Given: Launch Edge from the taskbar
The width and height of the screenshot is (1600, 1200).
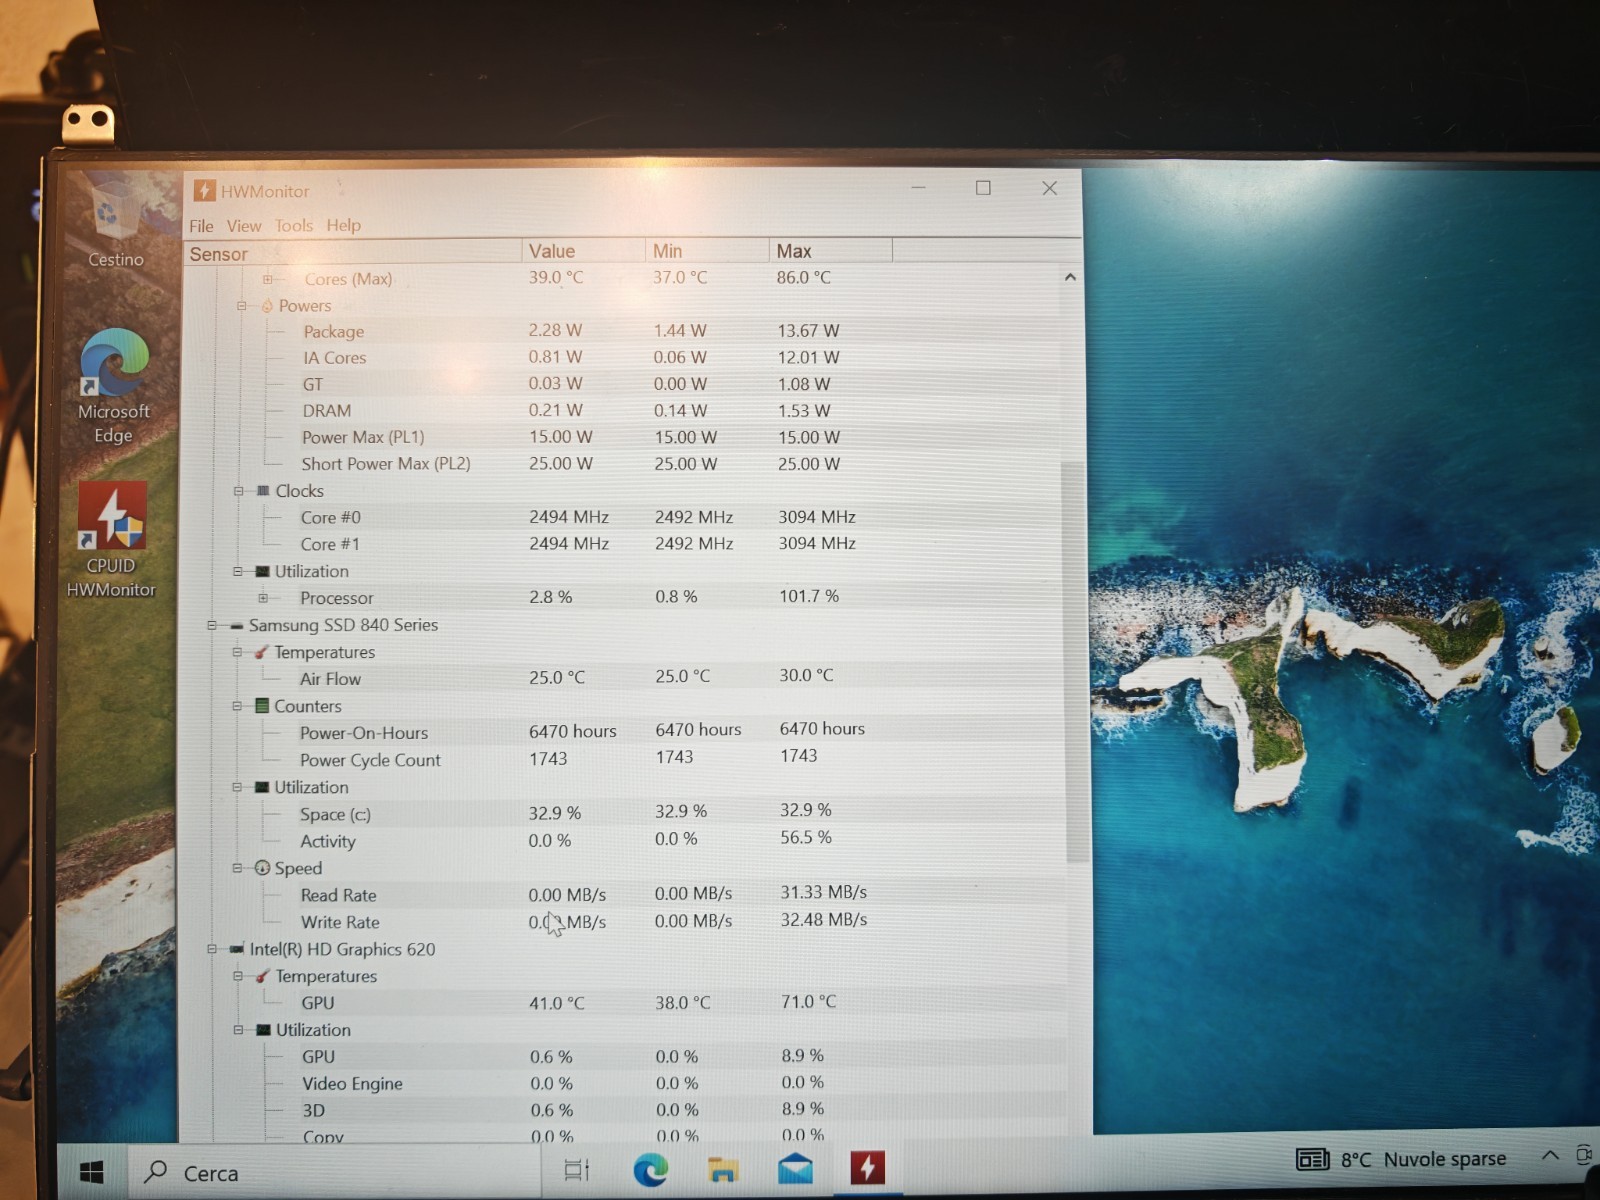Looking at the screenshot, I should click(x=650, y=1169).
